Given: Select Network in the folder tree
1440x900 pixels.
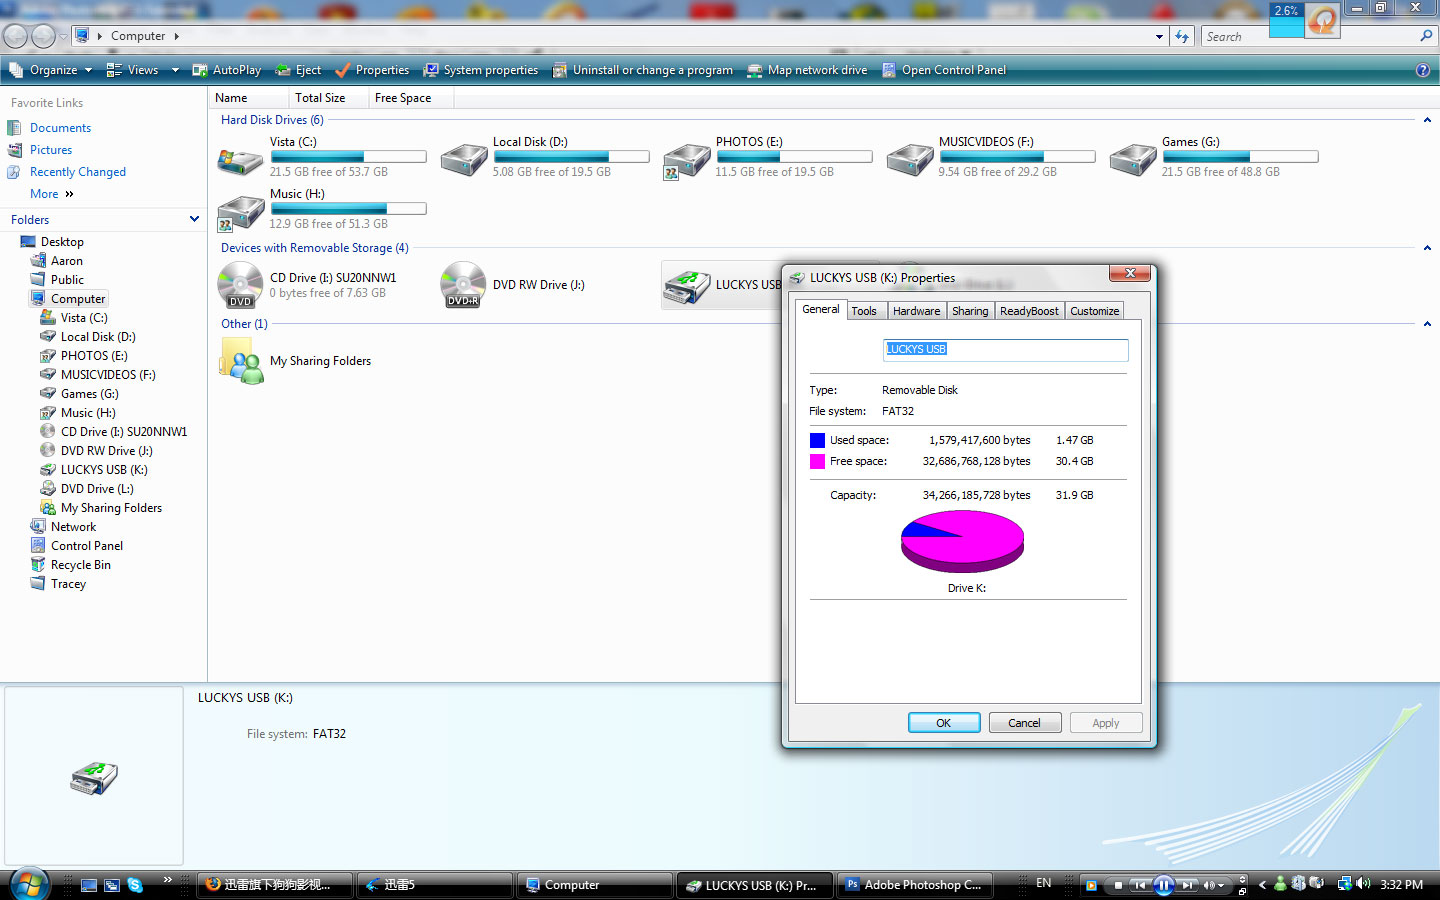Looking at the screenshot, I should pos(73,527).
